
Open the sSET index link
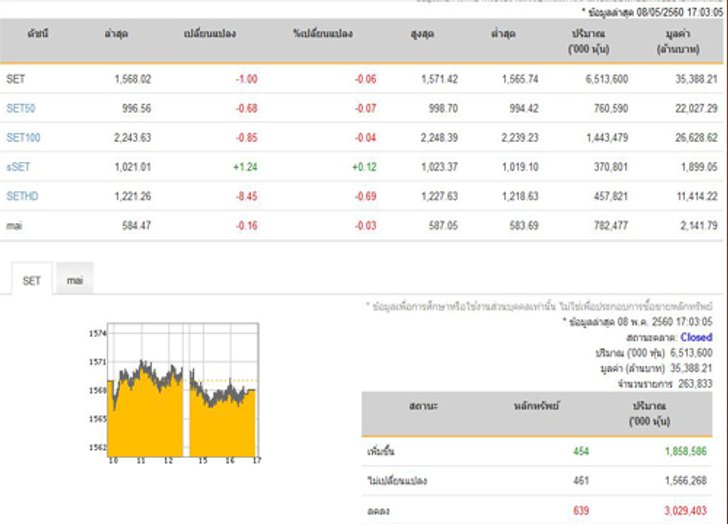[x=18, y=167]
